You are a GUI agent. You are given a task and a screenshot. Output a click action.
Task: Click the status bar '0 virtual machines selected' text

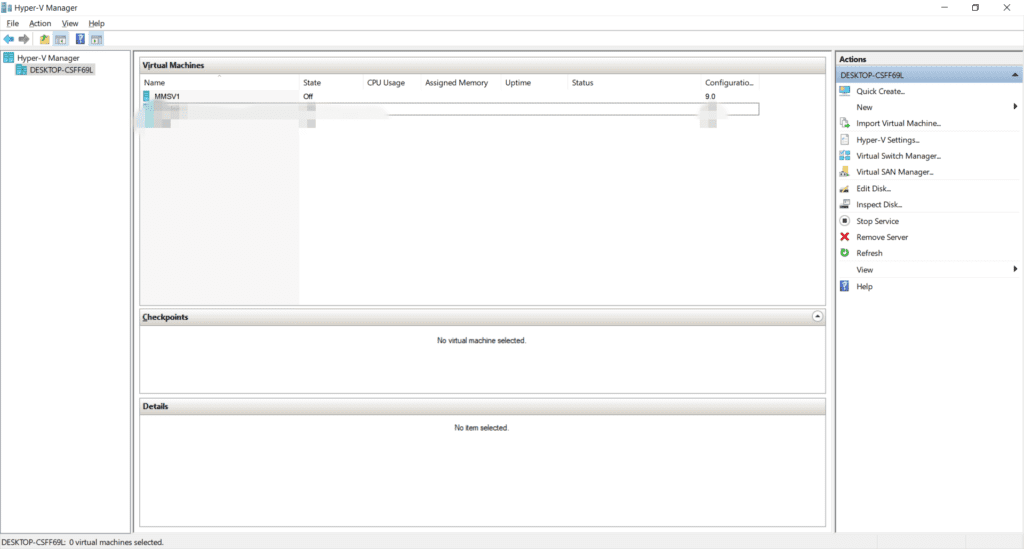click(x=116, y=542)
